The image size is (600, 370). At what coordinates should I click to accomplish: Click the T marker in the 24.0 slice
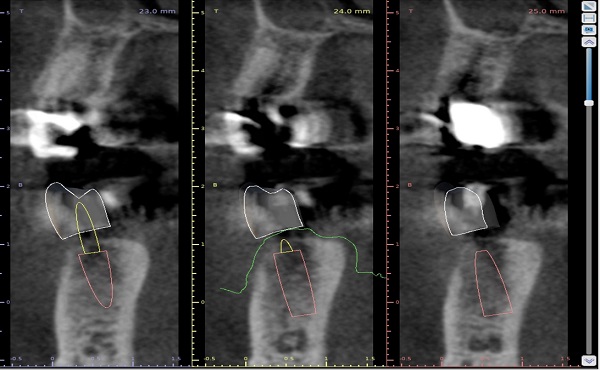(216, 11)
